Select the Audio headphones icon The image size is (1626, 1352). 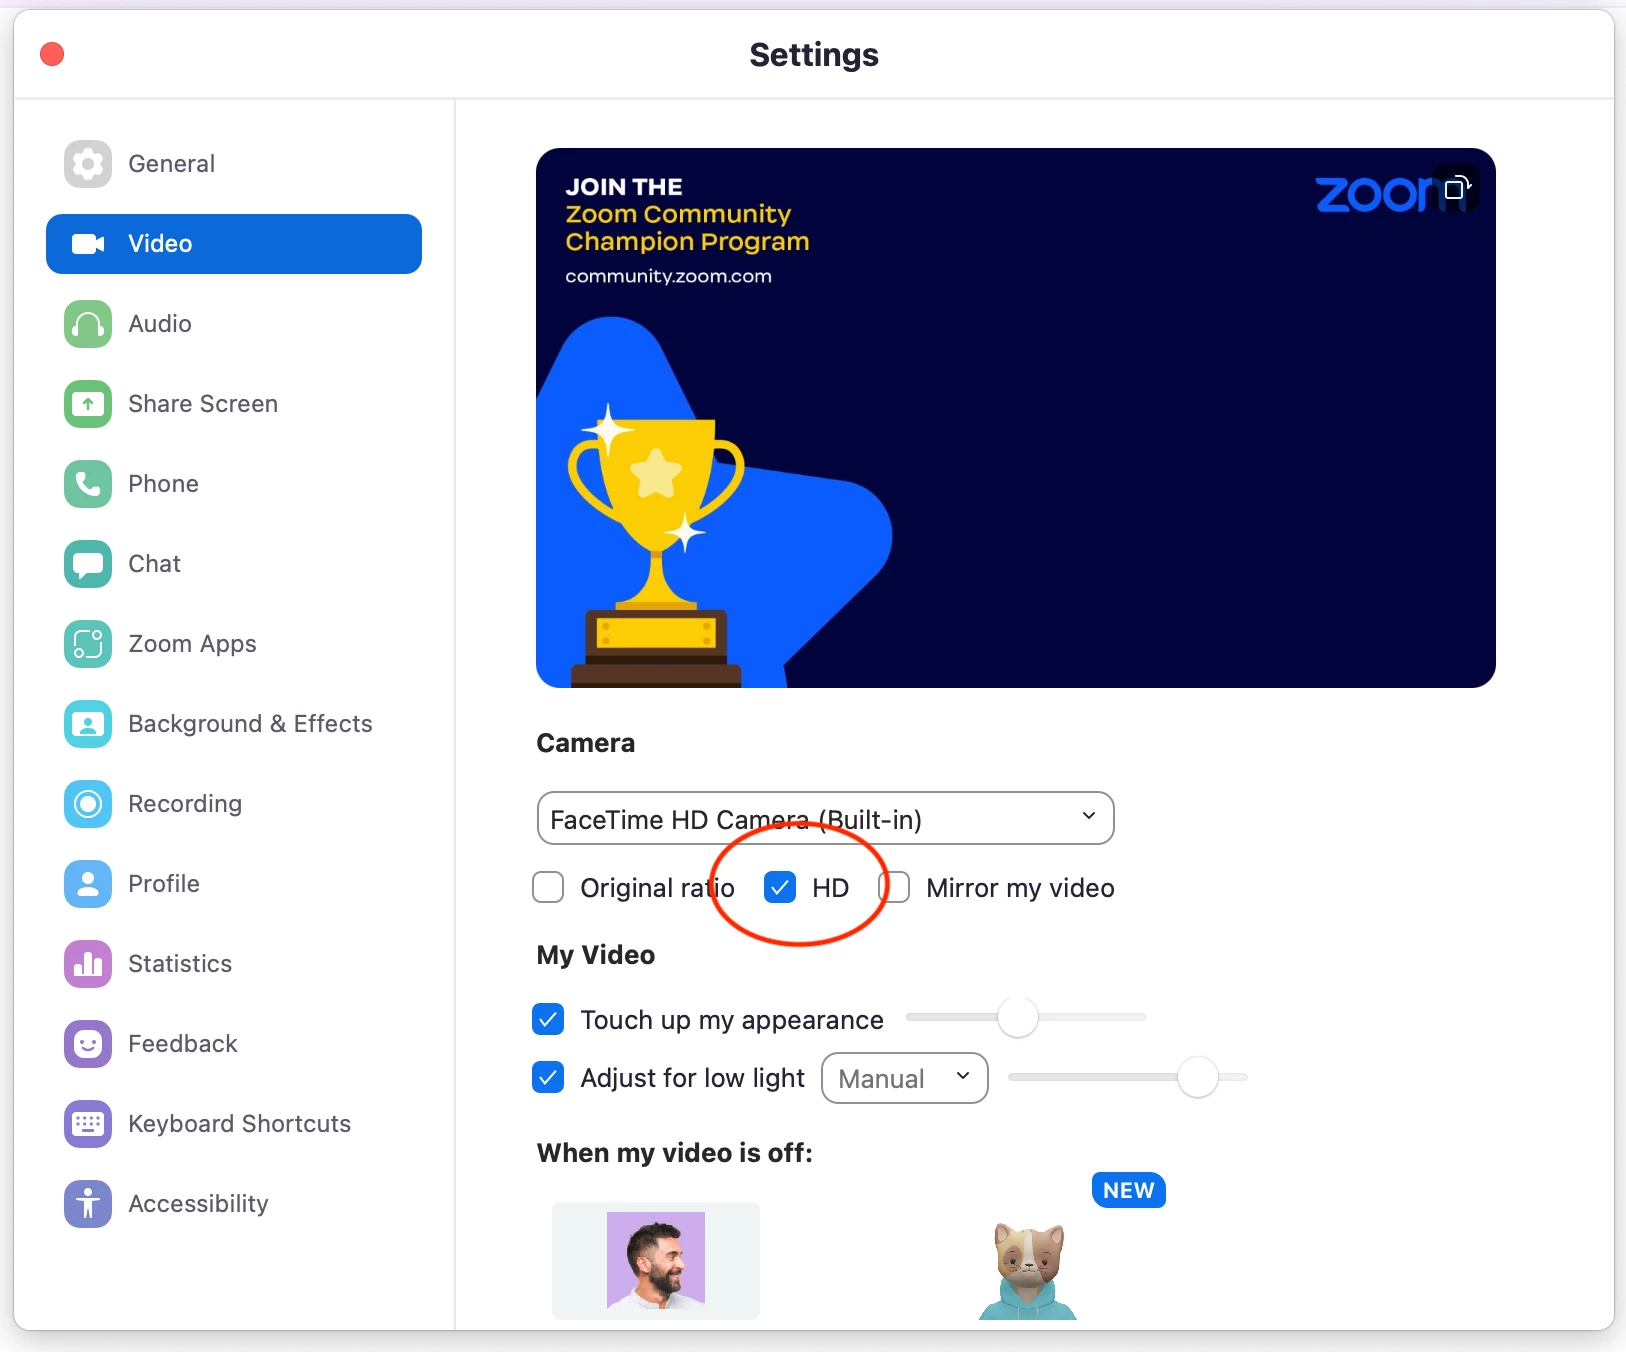click(x=88, y=324)
